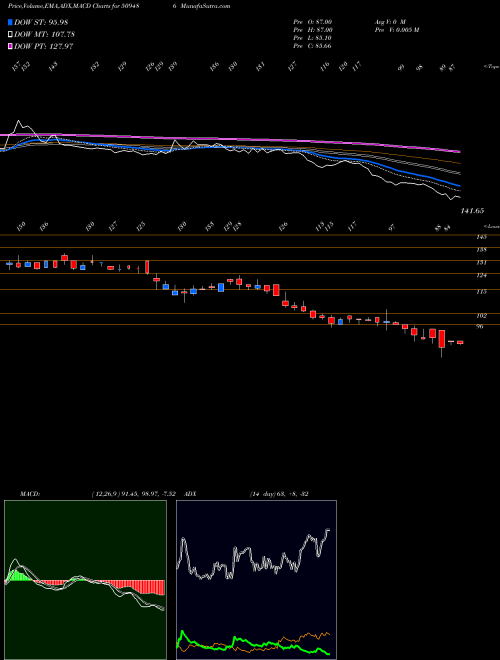Click the (12,26,9) MACD parameters text

coord(133,493)
